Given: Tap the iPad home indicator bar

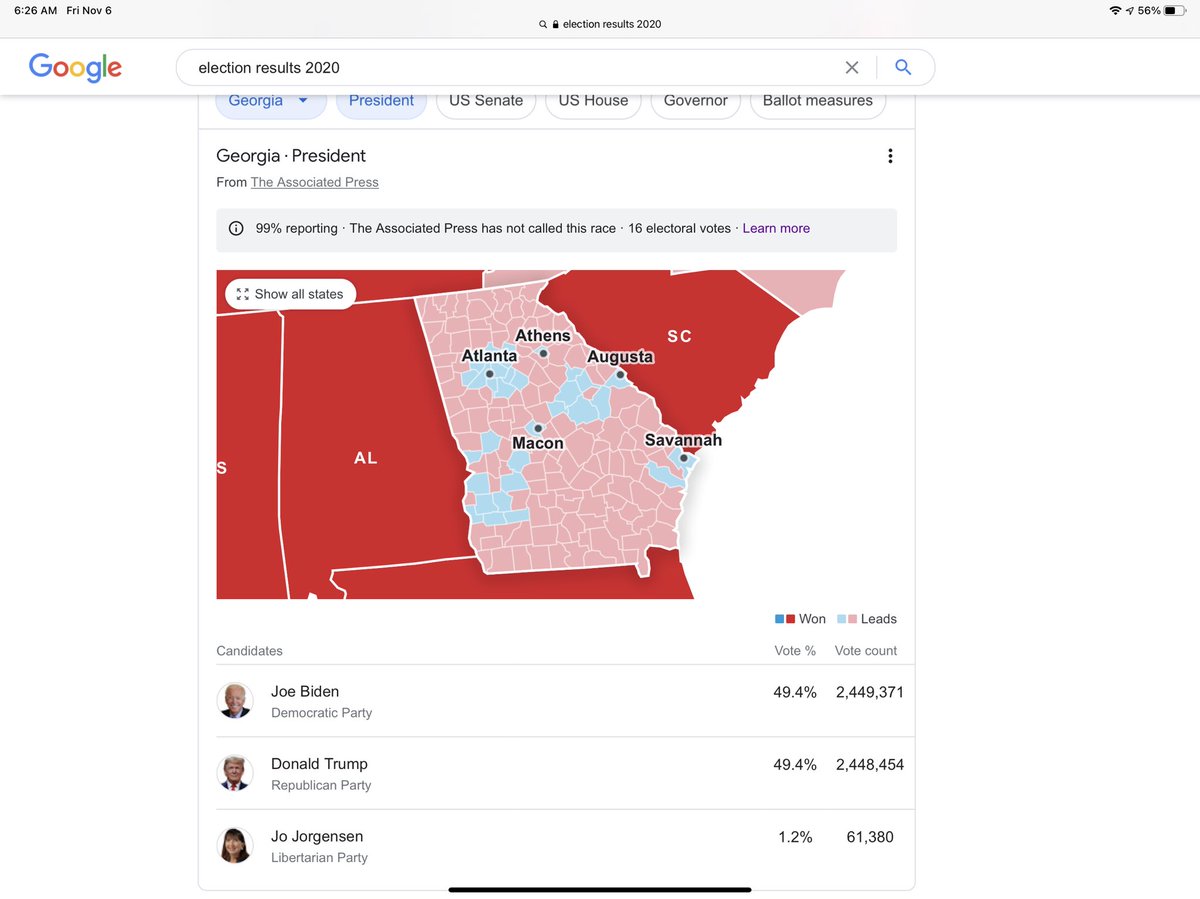Looking at the screenshot, I should (x=600, y=889).
